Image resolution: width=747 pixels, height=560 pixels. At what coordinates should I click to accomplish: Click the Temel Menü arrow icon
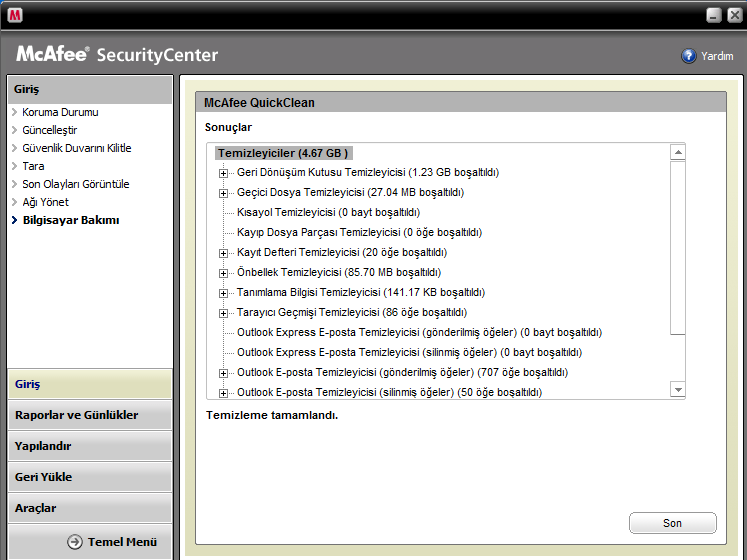75,542
